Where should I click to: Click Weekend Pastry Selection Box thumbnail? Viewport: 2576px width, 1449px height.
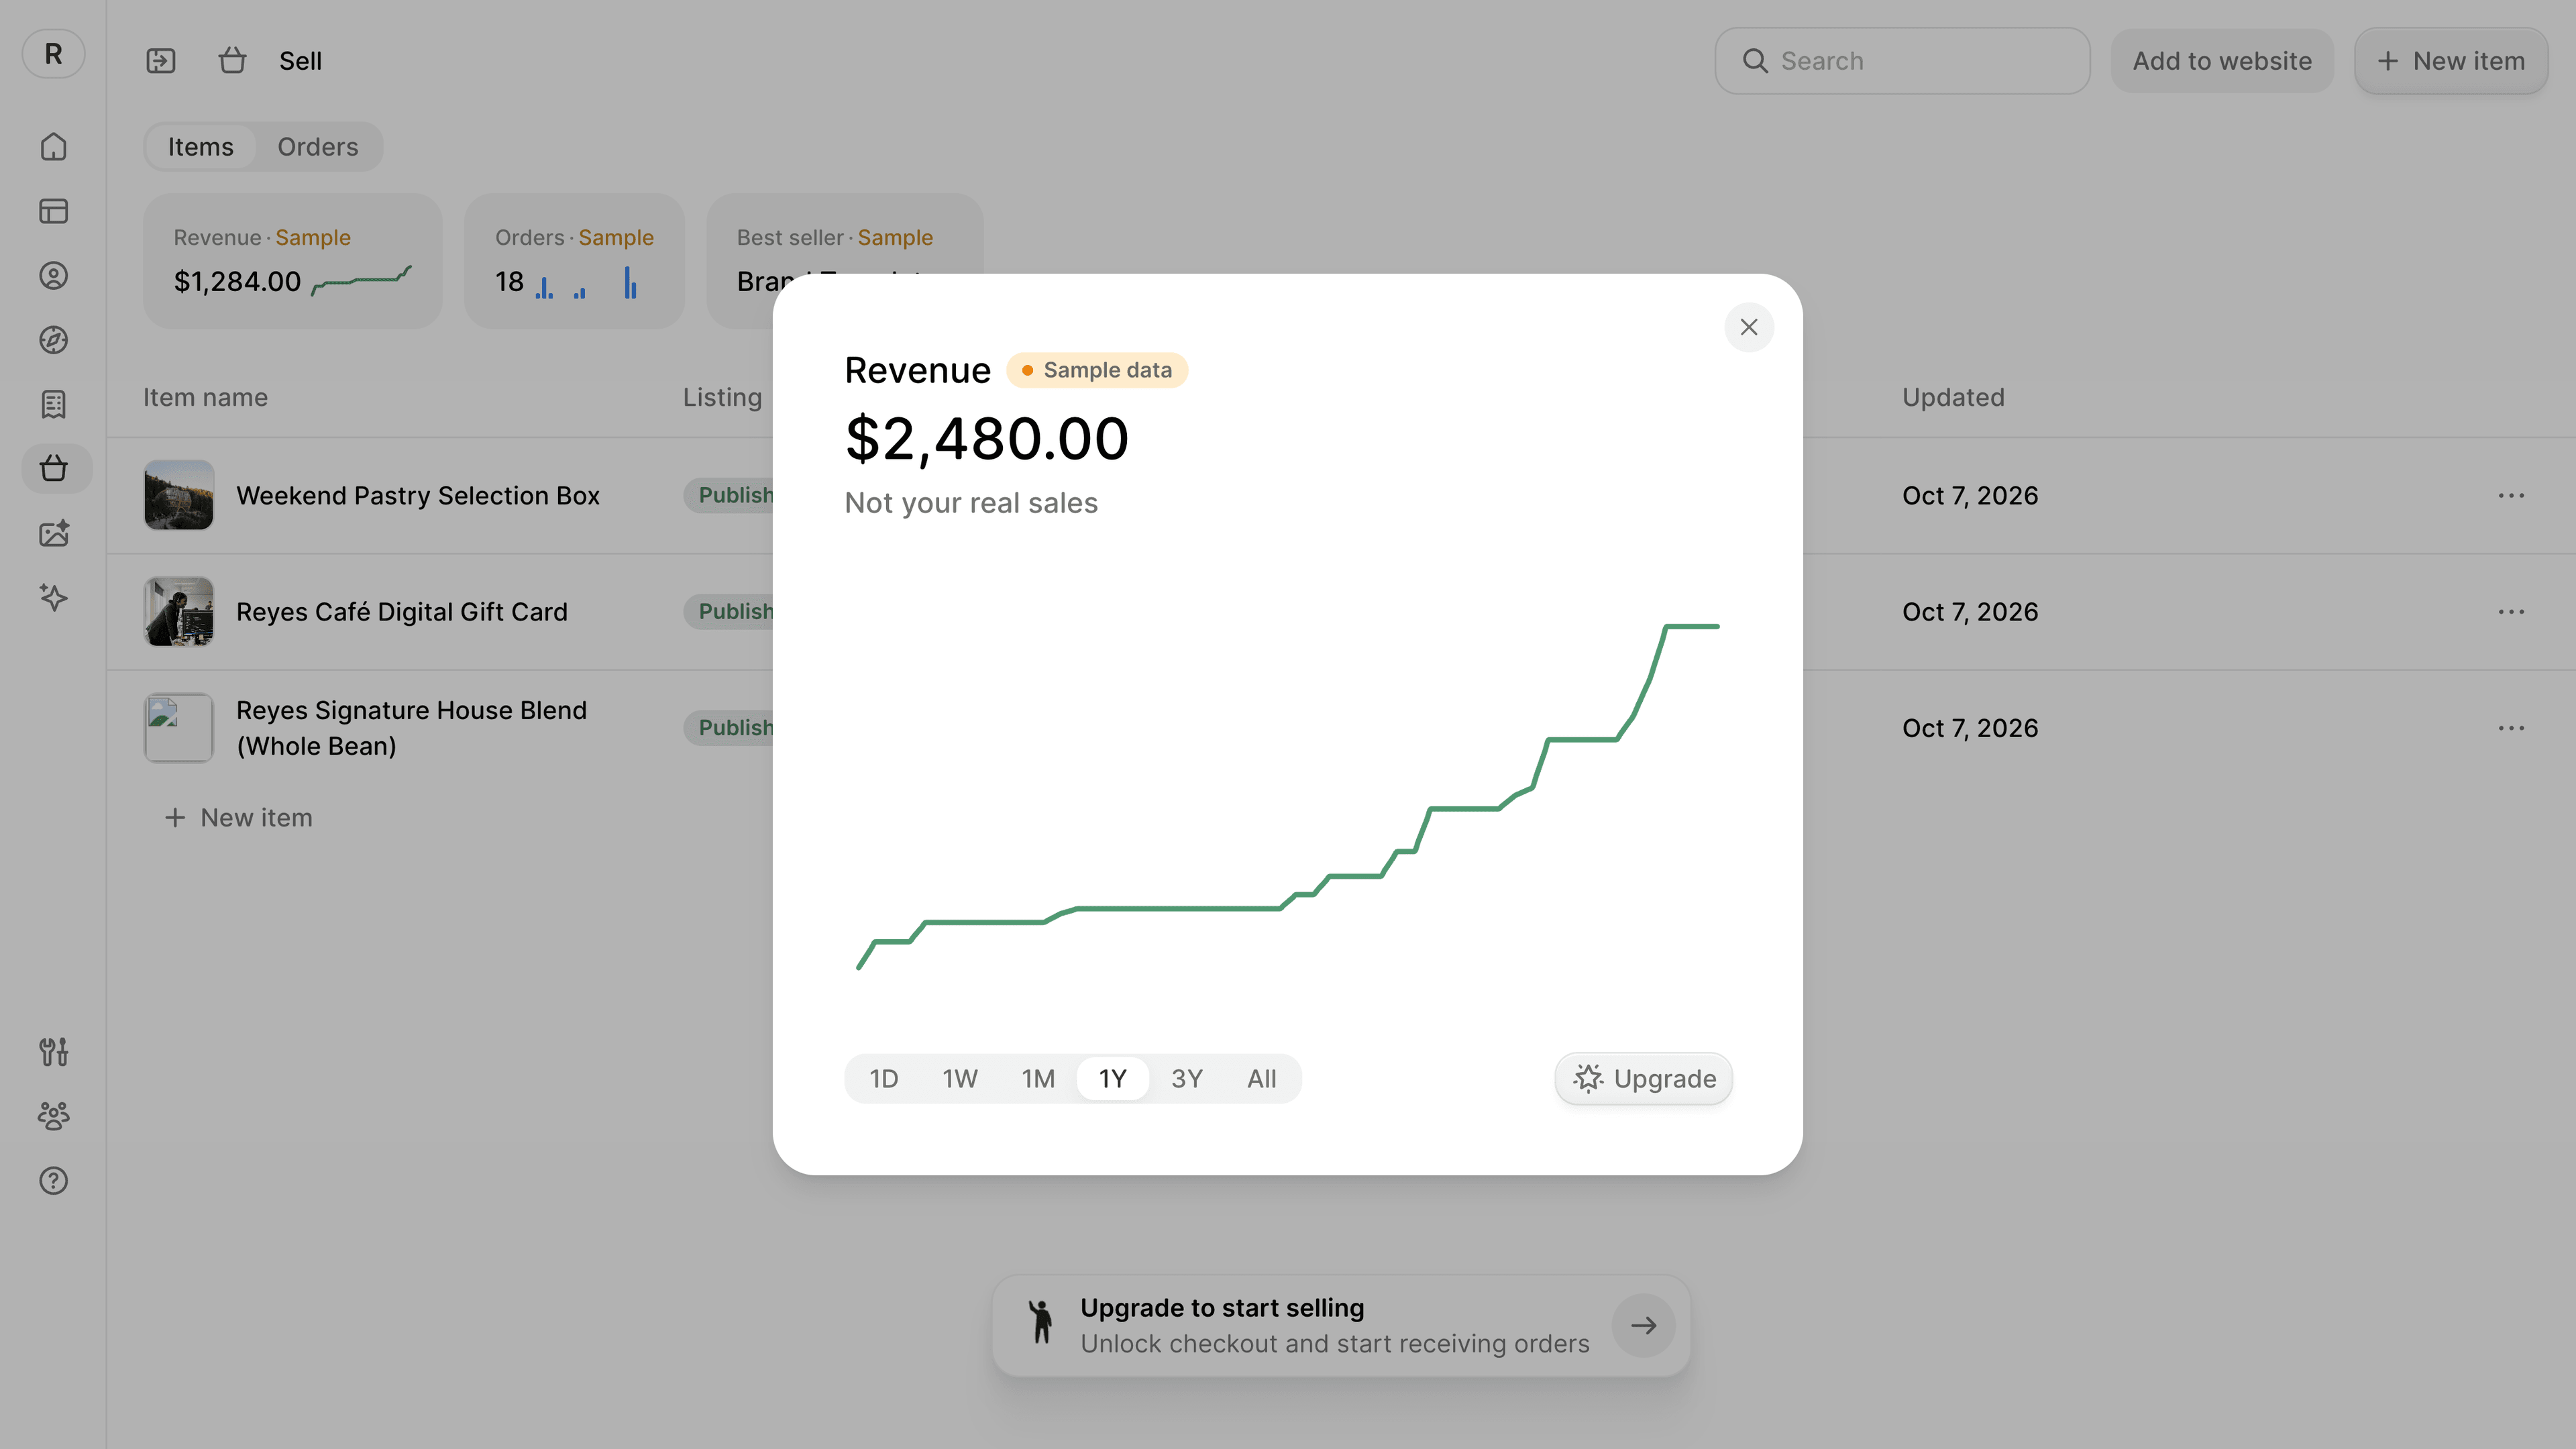click(179, 495)
